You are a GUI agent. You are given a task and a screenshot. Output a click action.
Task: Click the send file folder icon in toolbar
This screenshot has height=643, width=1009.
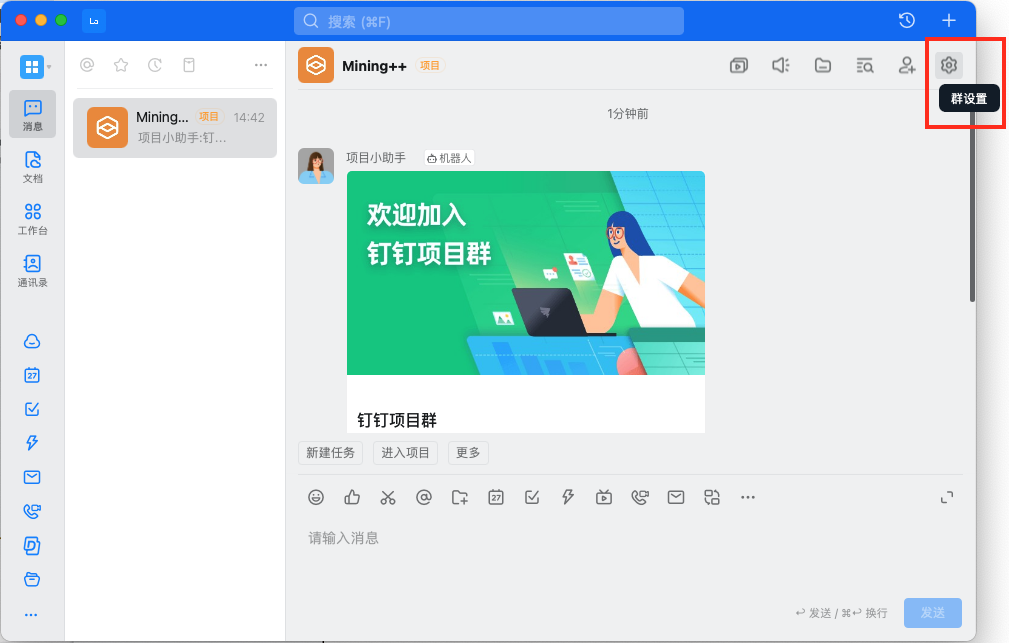(460, 497)
